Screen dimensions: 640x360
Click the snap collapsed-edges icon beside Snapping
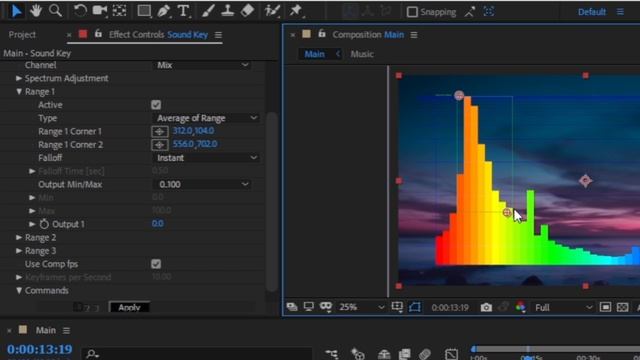point(470,12)
